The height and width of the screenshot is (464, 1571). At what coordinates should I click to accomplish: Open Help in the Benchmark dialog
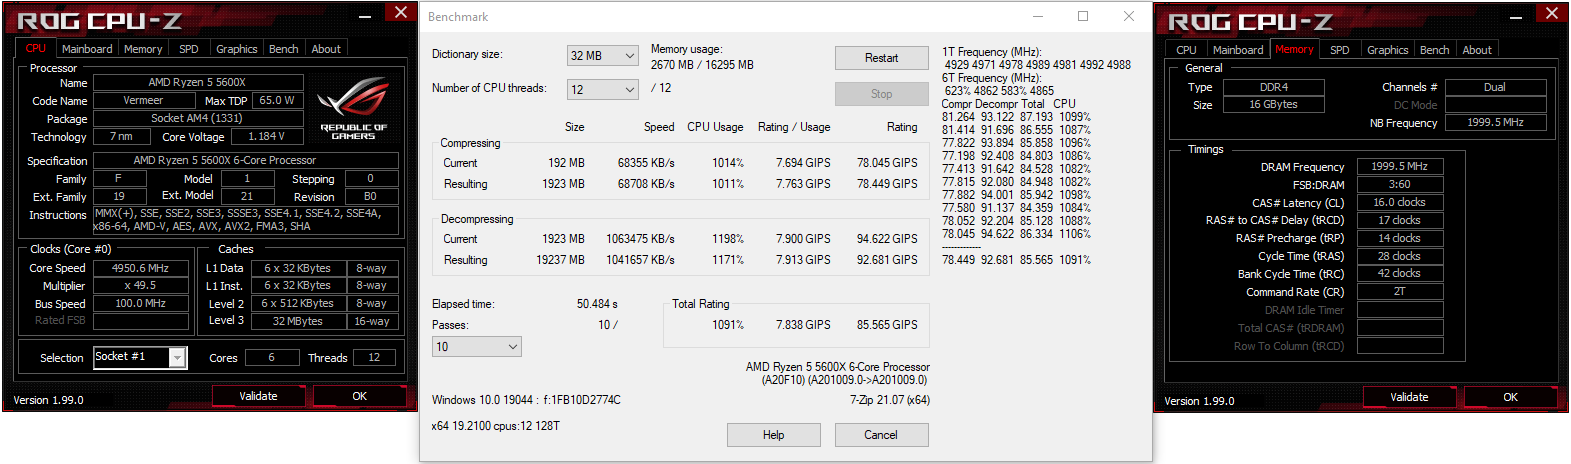pos(774,435)
